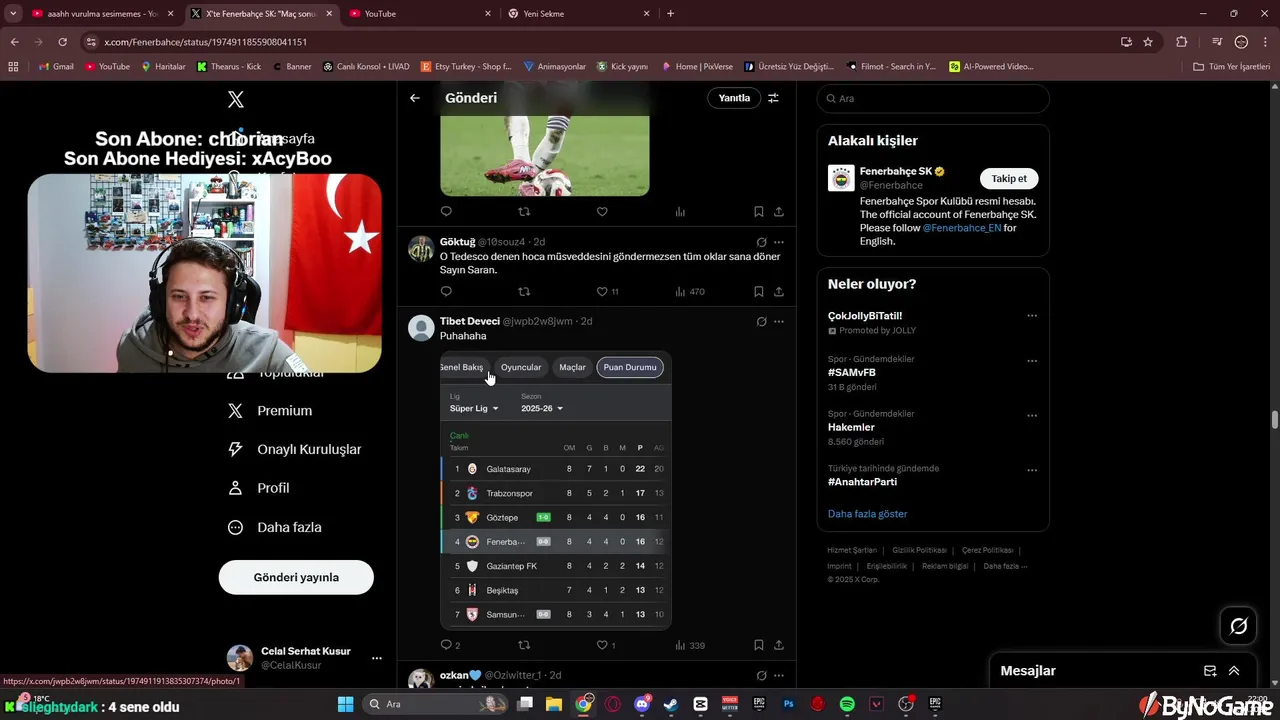This screenshot has width=1280, height=720.
Task: Click the taskbar Ara search box
Action: pyautogui.click(x=435, y=704)
